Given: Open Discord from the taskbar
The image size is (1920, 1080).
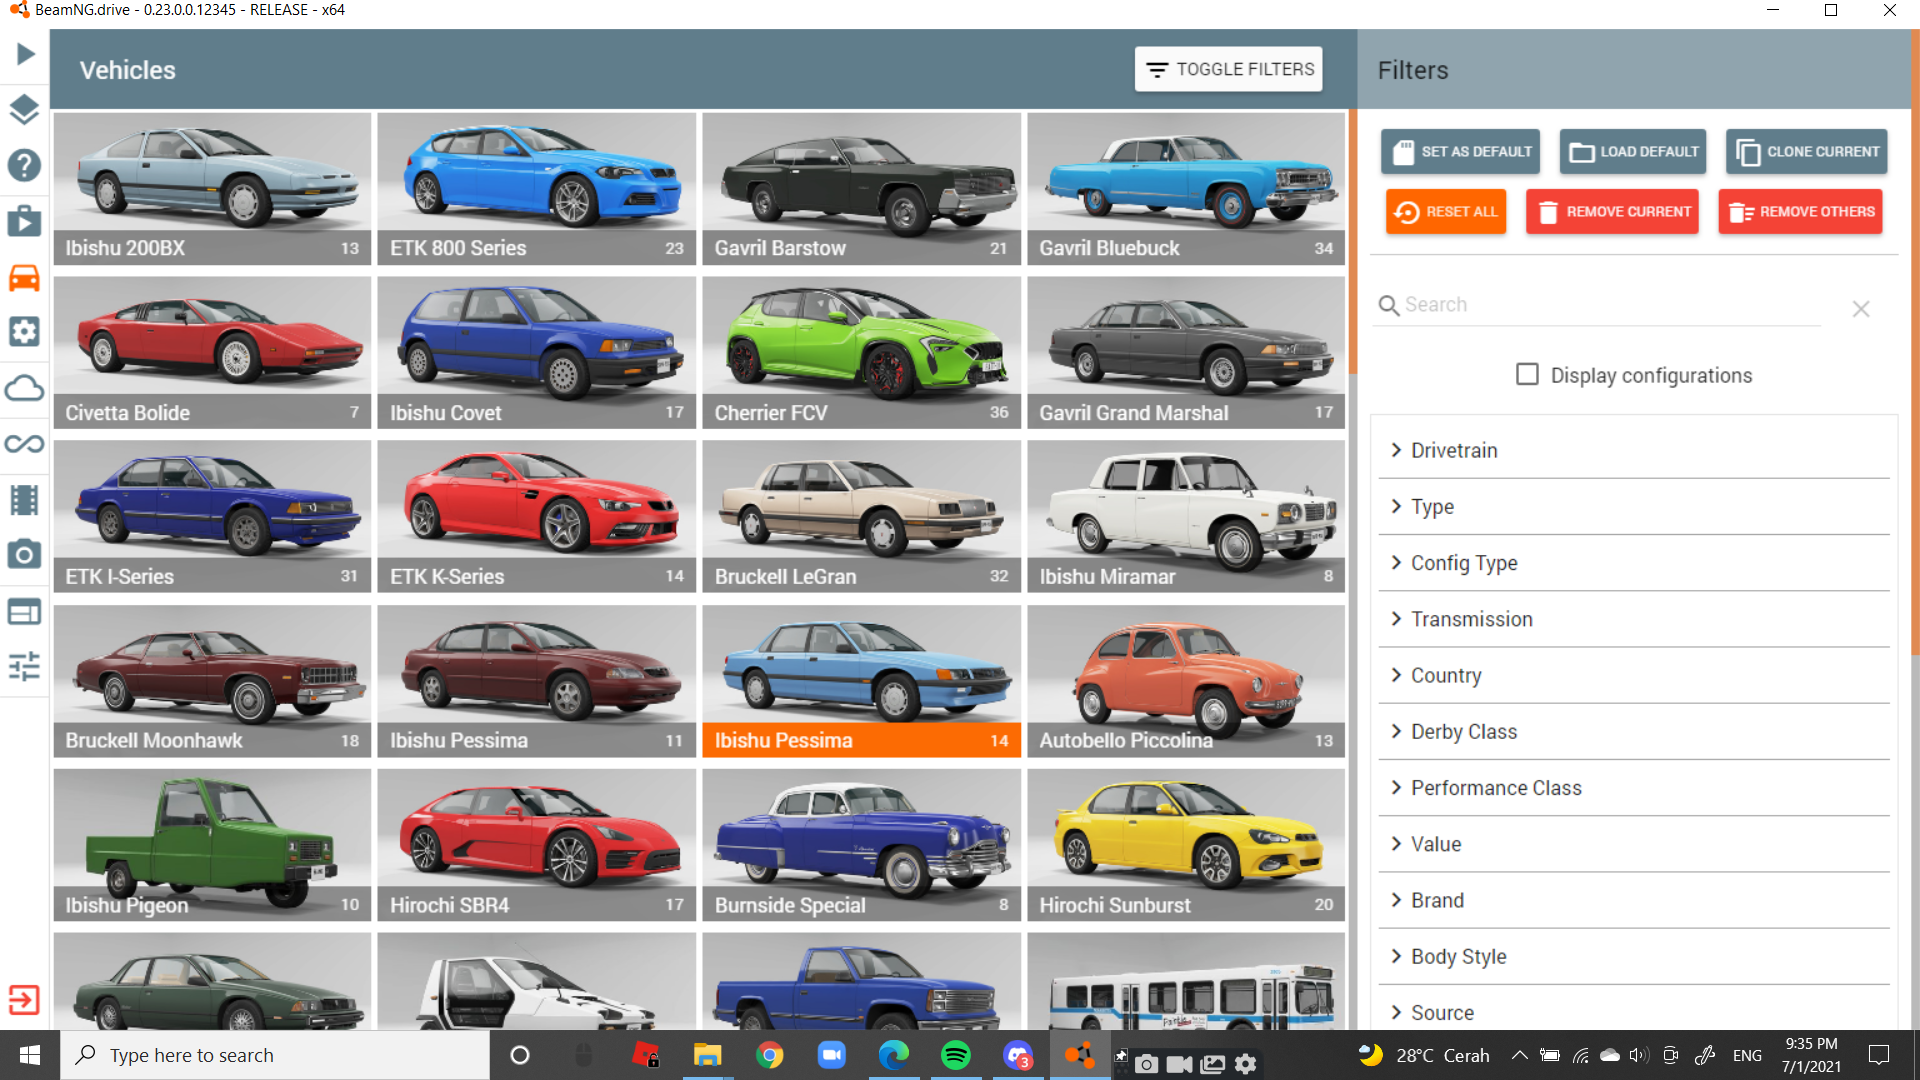Looking at the screenshot, I should pyautogui.click(x=1018, y=1055).
